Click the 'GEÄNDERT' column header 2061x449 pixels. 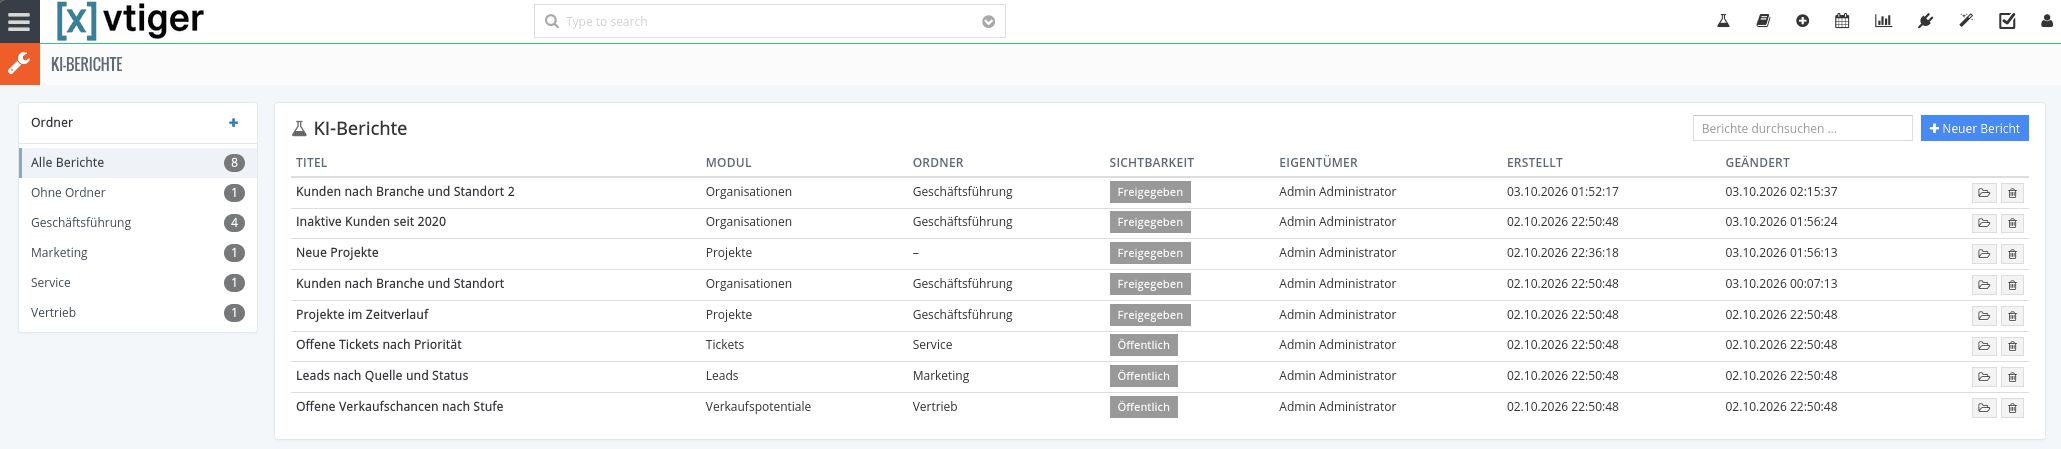pos(1757,162)
